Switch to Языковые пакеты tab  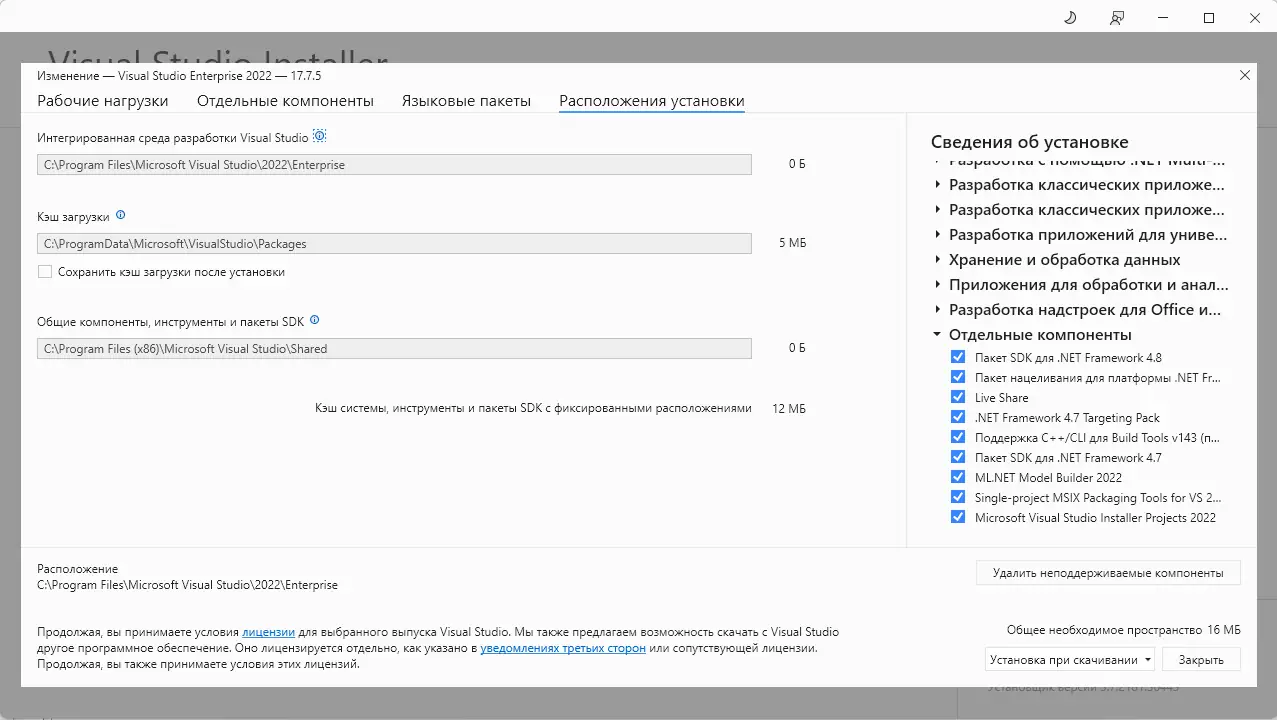[466, 101]
